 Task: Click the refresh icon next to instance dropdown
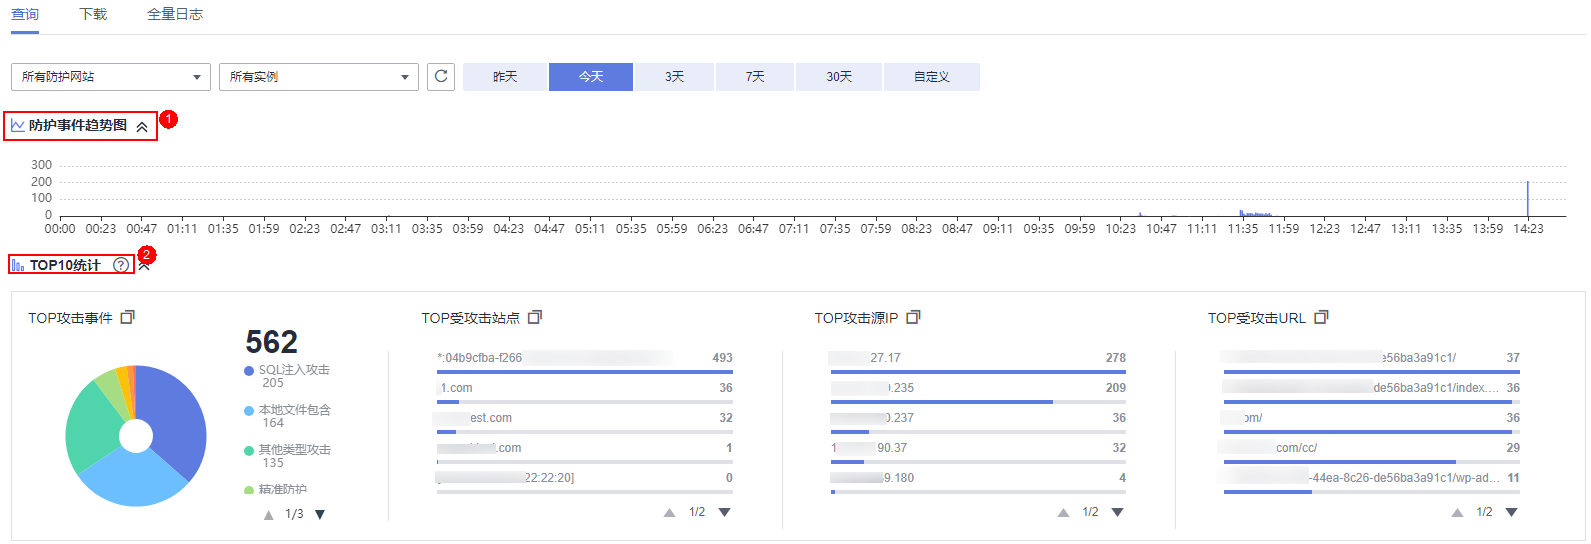click(441, 77)
